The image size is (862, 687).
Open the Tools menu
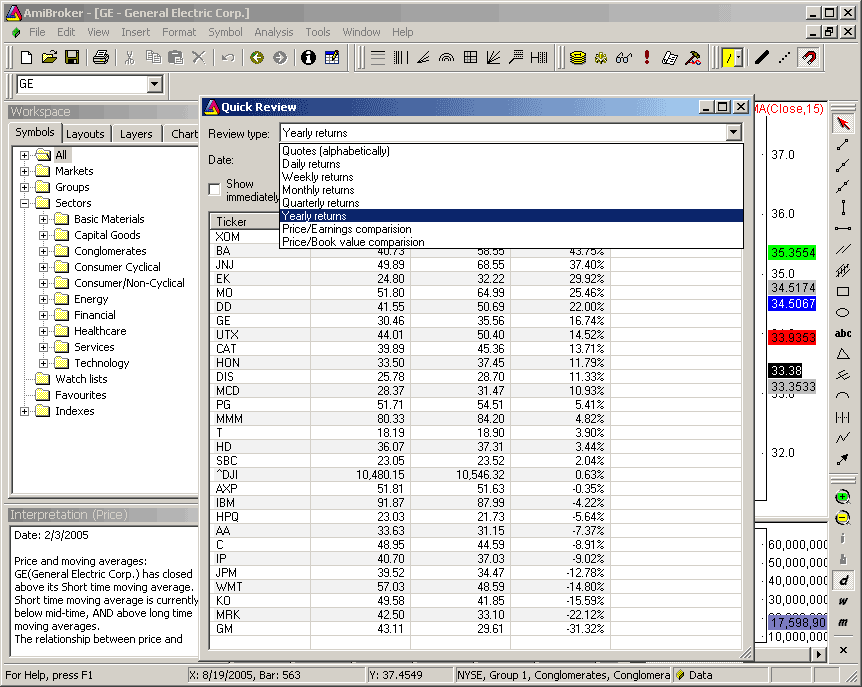318,32
